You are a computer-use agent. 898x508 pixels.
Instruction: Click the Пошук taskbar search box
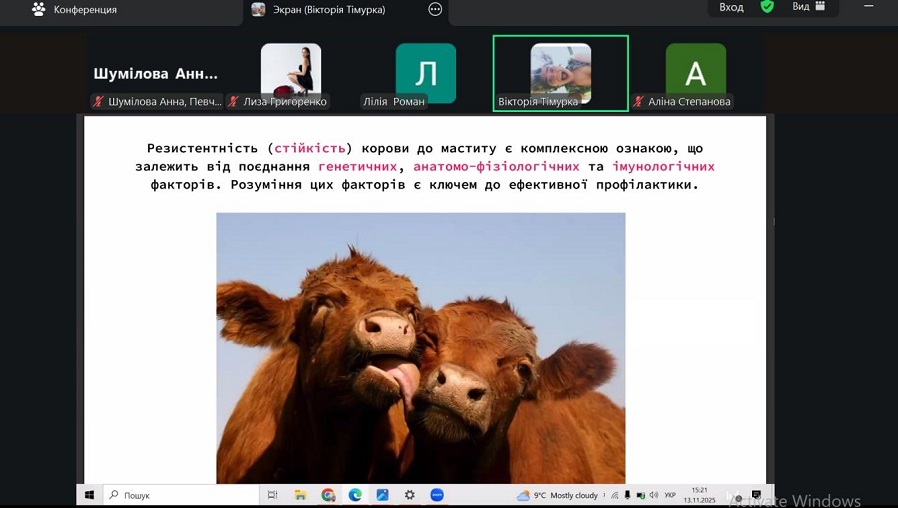tap(180, 495)
